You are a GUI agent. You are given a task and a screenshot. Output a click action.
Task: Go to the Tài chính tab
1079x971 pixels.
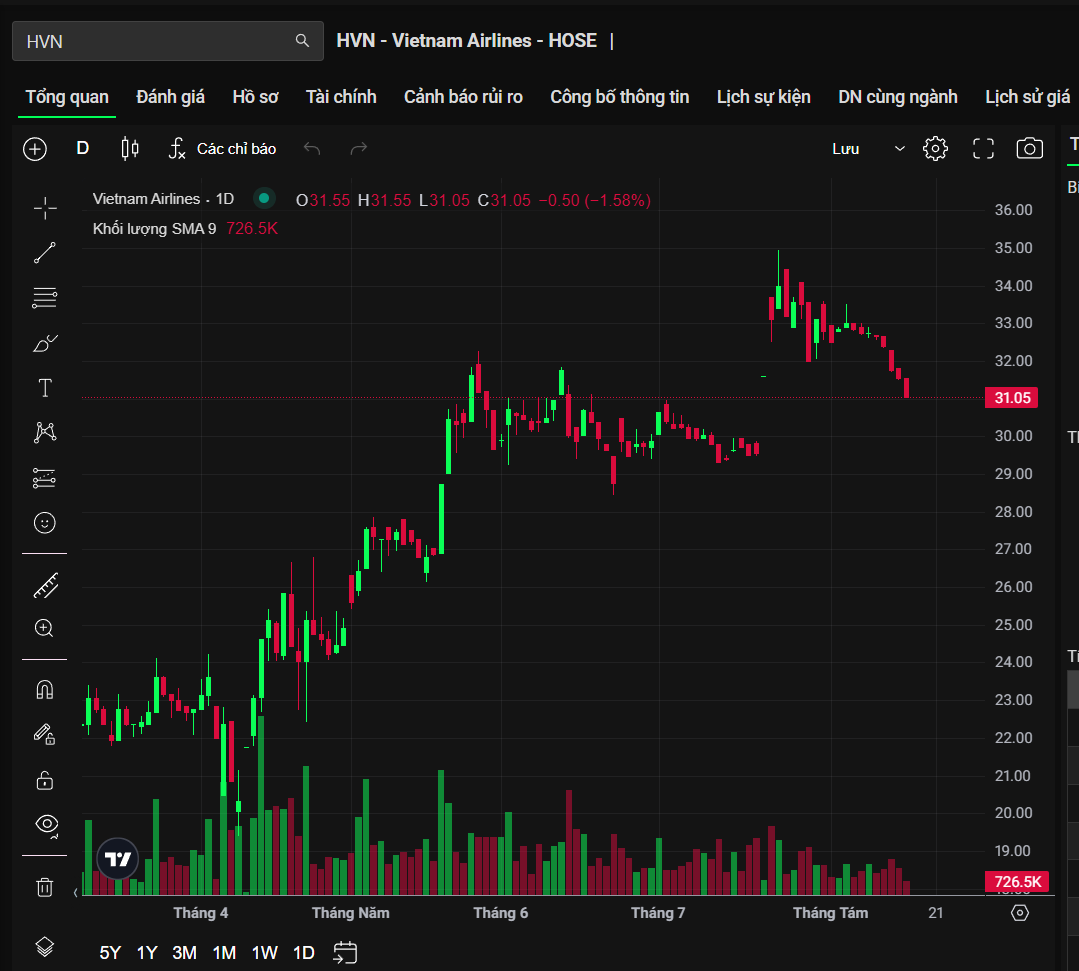tap(341, 97)
